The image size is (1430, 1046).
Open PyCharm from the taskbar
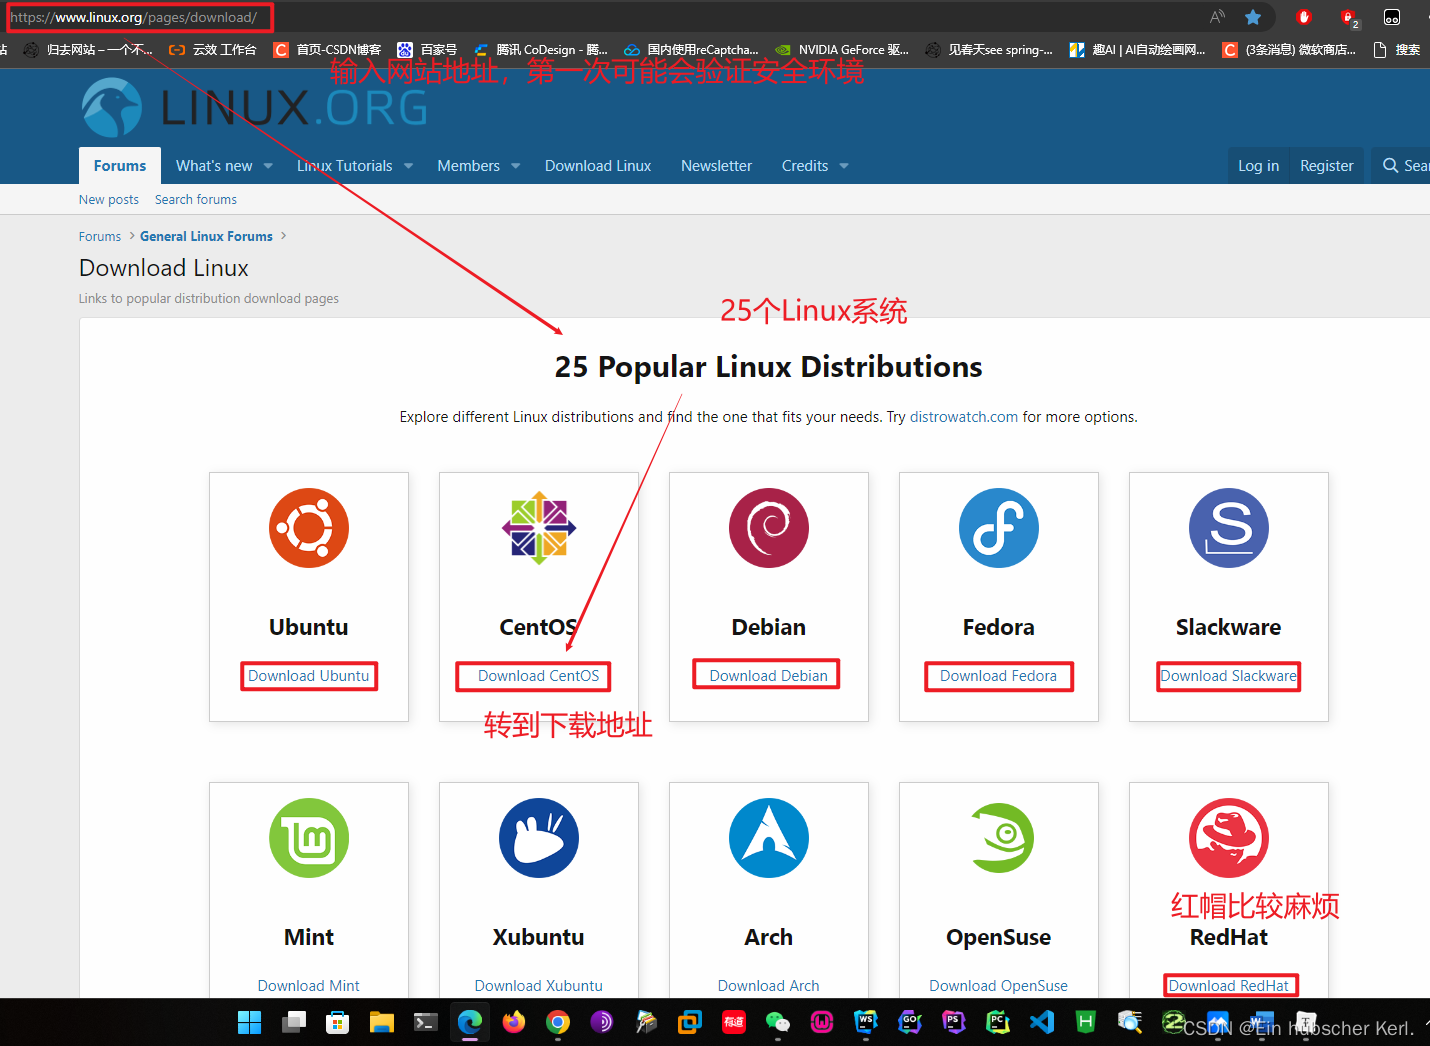[x=998, y=1022]
